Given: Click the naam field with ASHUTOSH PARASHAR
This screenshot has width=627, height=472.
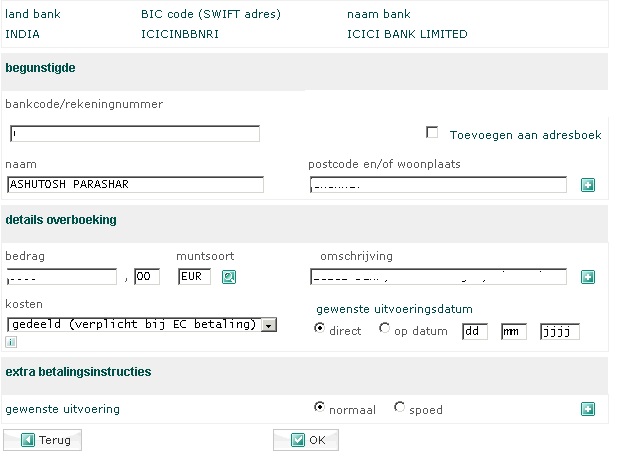Looking at the screenshot, I should (x=135, y=184).
